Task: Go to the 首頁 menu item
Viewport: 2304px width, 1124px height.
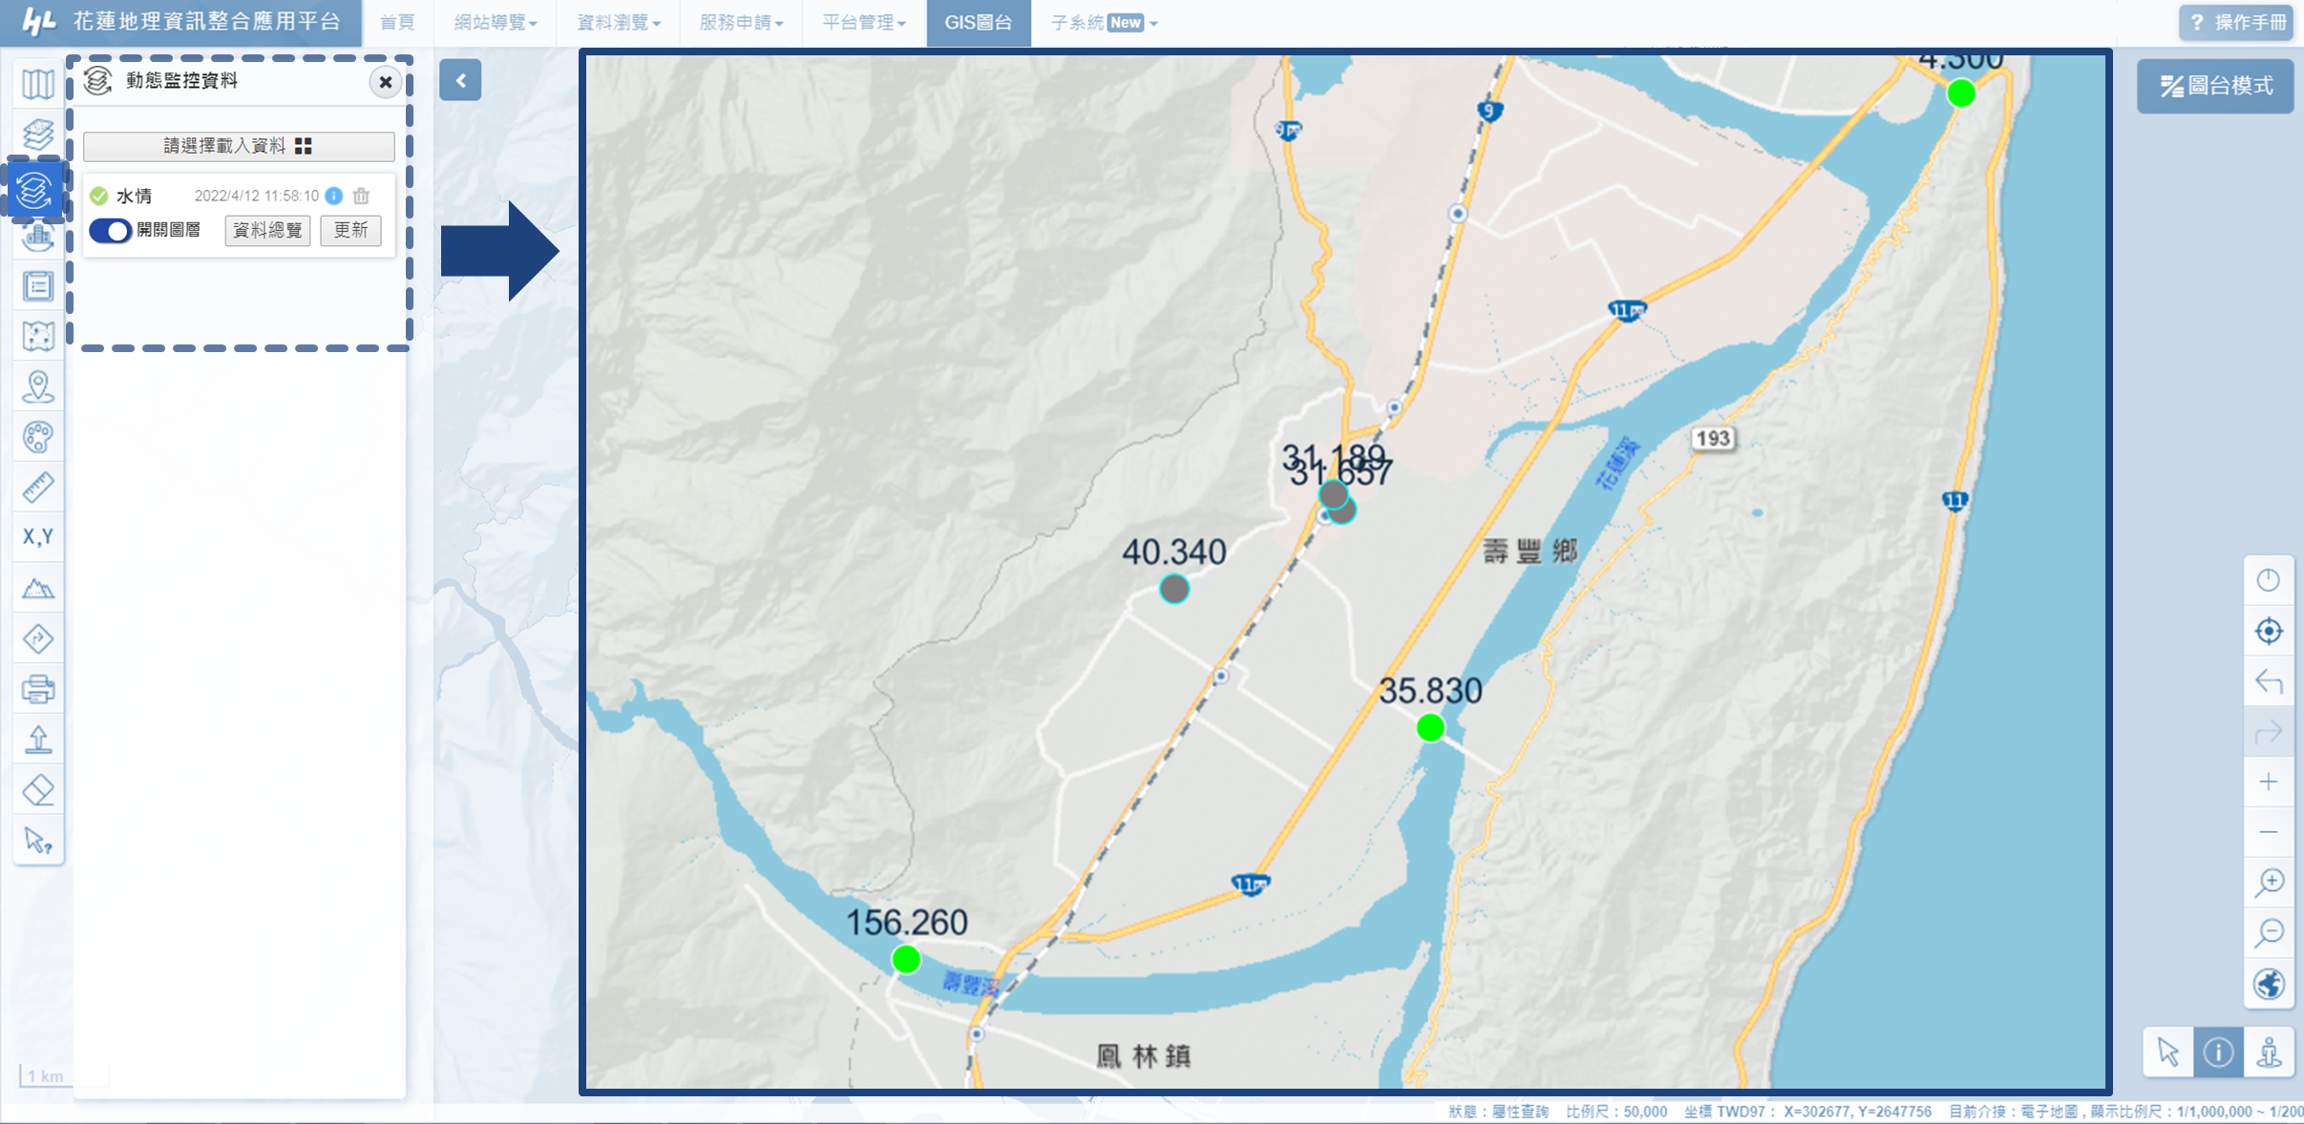Action: 397,22
